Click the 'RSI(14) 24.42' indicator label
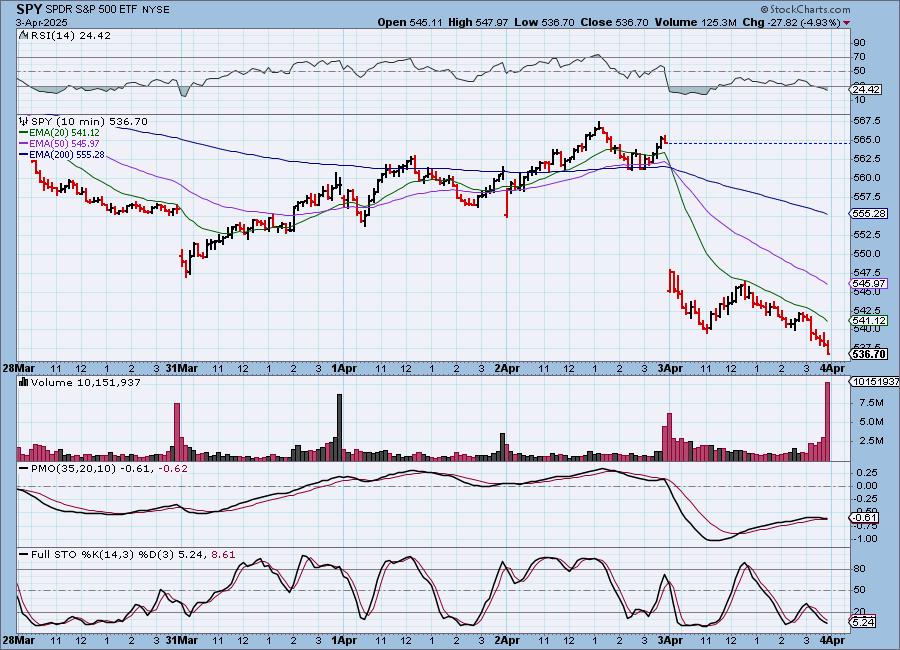The image size is (900, 650). 71,35
